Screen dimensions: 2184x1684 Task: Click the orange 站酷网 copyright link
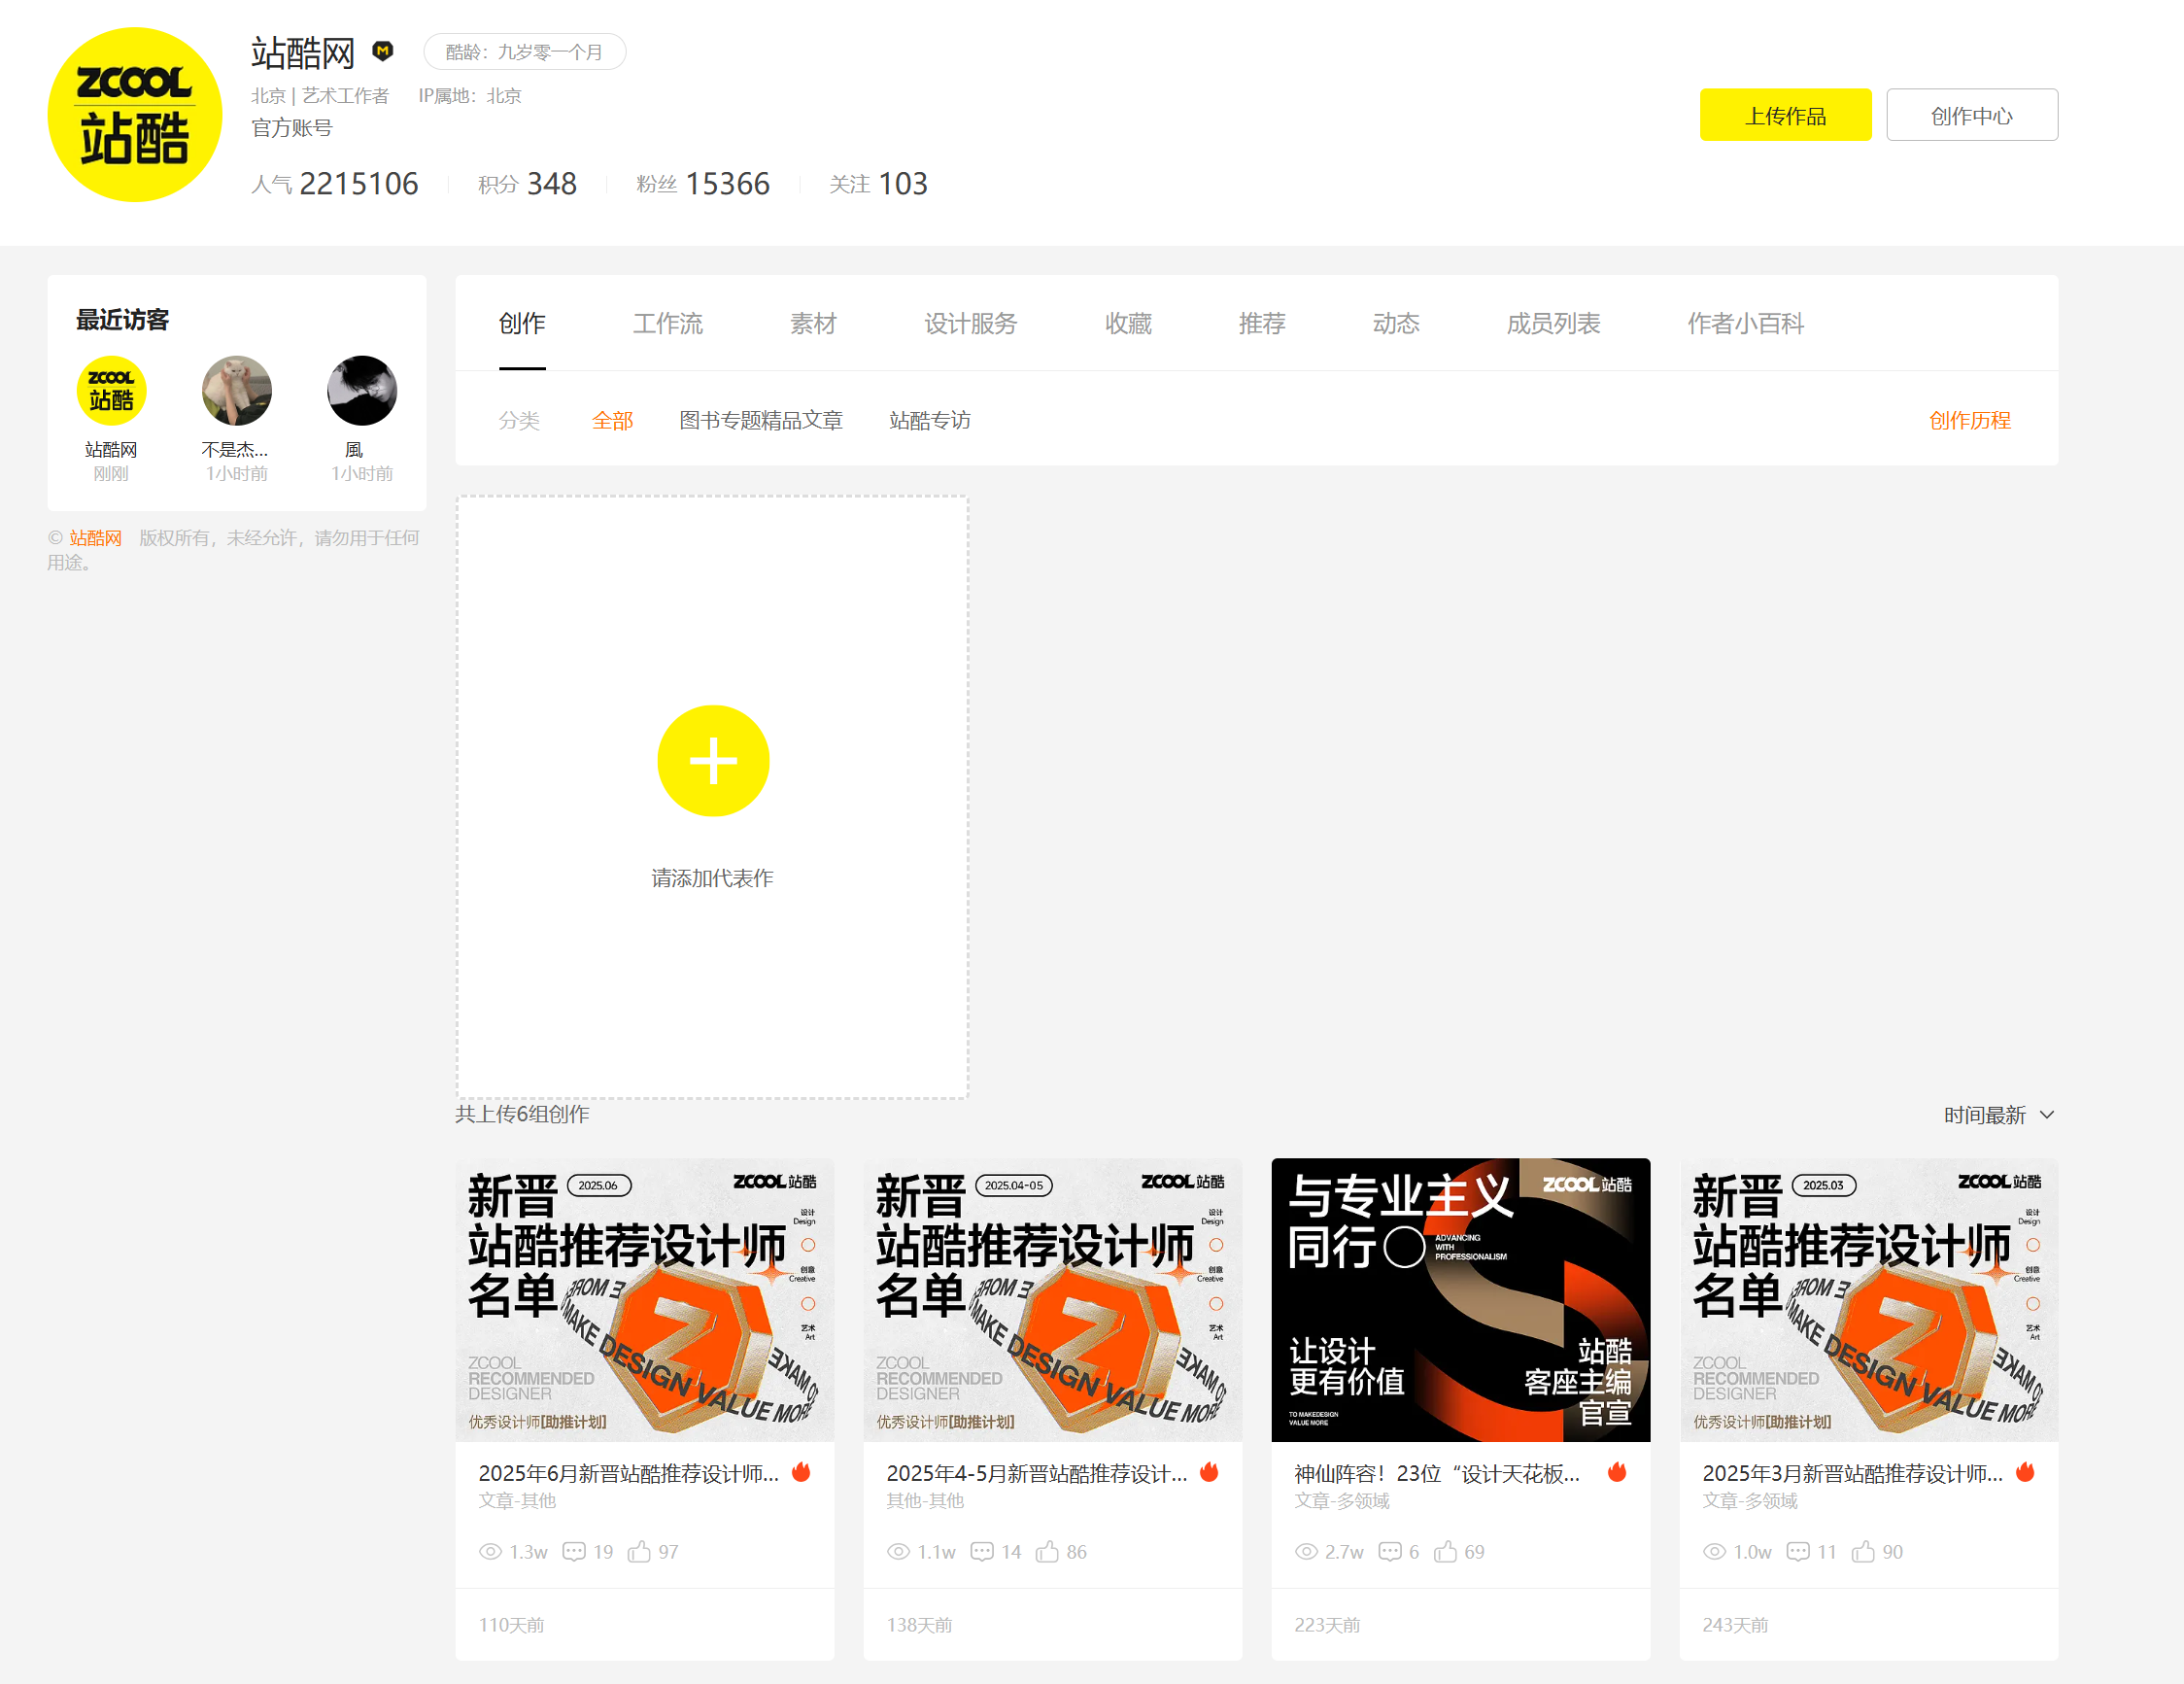pyautogui.click(x=95, y=538)
